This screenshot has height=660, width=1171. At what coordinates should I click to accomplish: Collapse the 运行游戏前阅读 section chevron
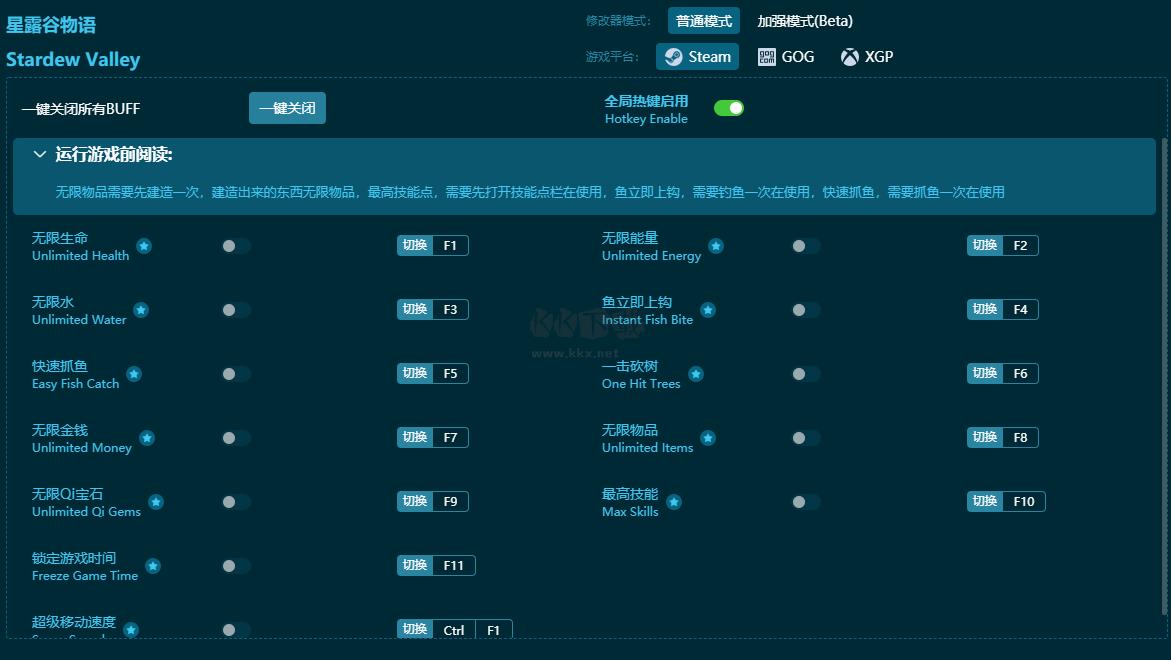(40, 155)
